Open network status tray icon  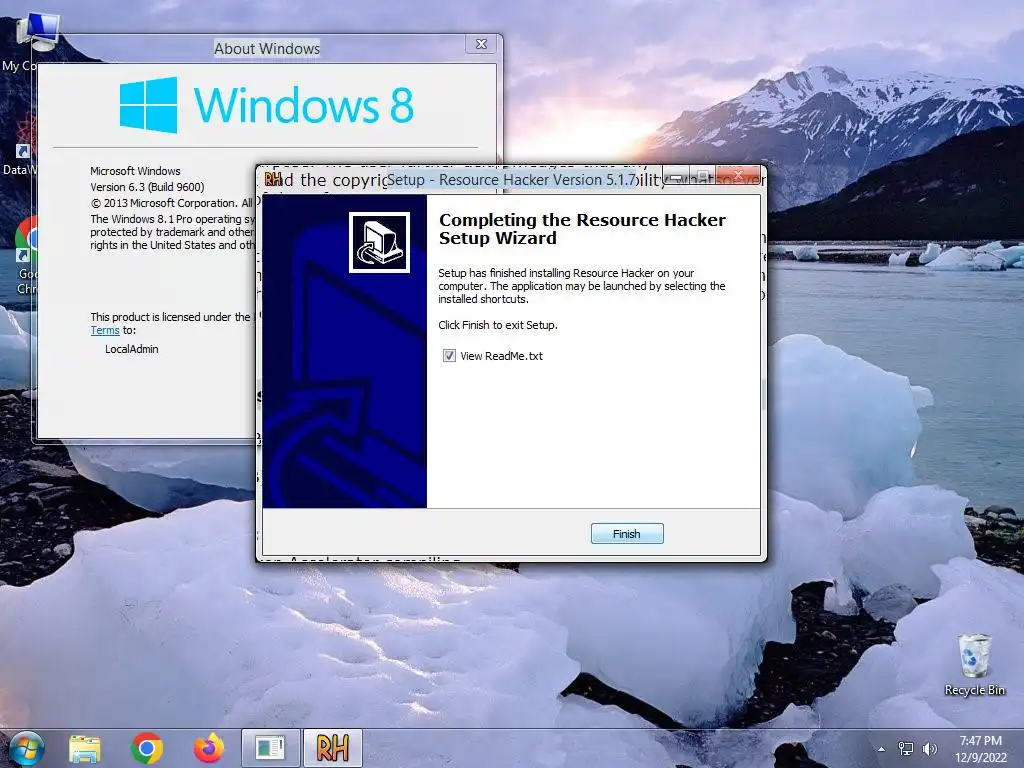coord(906,749)
